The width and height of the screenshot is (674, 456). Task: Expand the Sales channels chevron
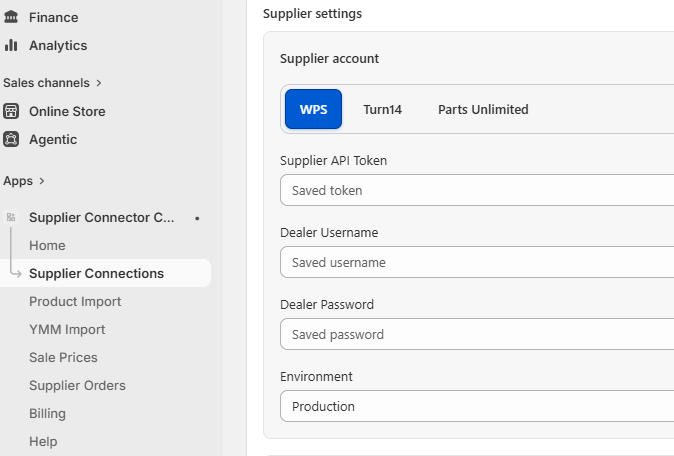[x=99, y=83]
